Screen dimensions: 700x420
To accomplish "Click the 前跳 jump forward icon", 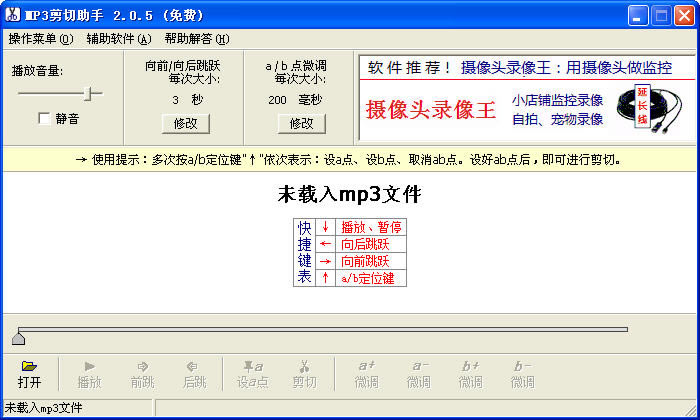I will coord(142,367).
